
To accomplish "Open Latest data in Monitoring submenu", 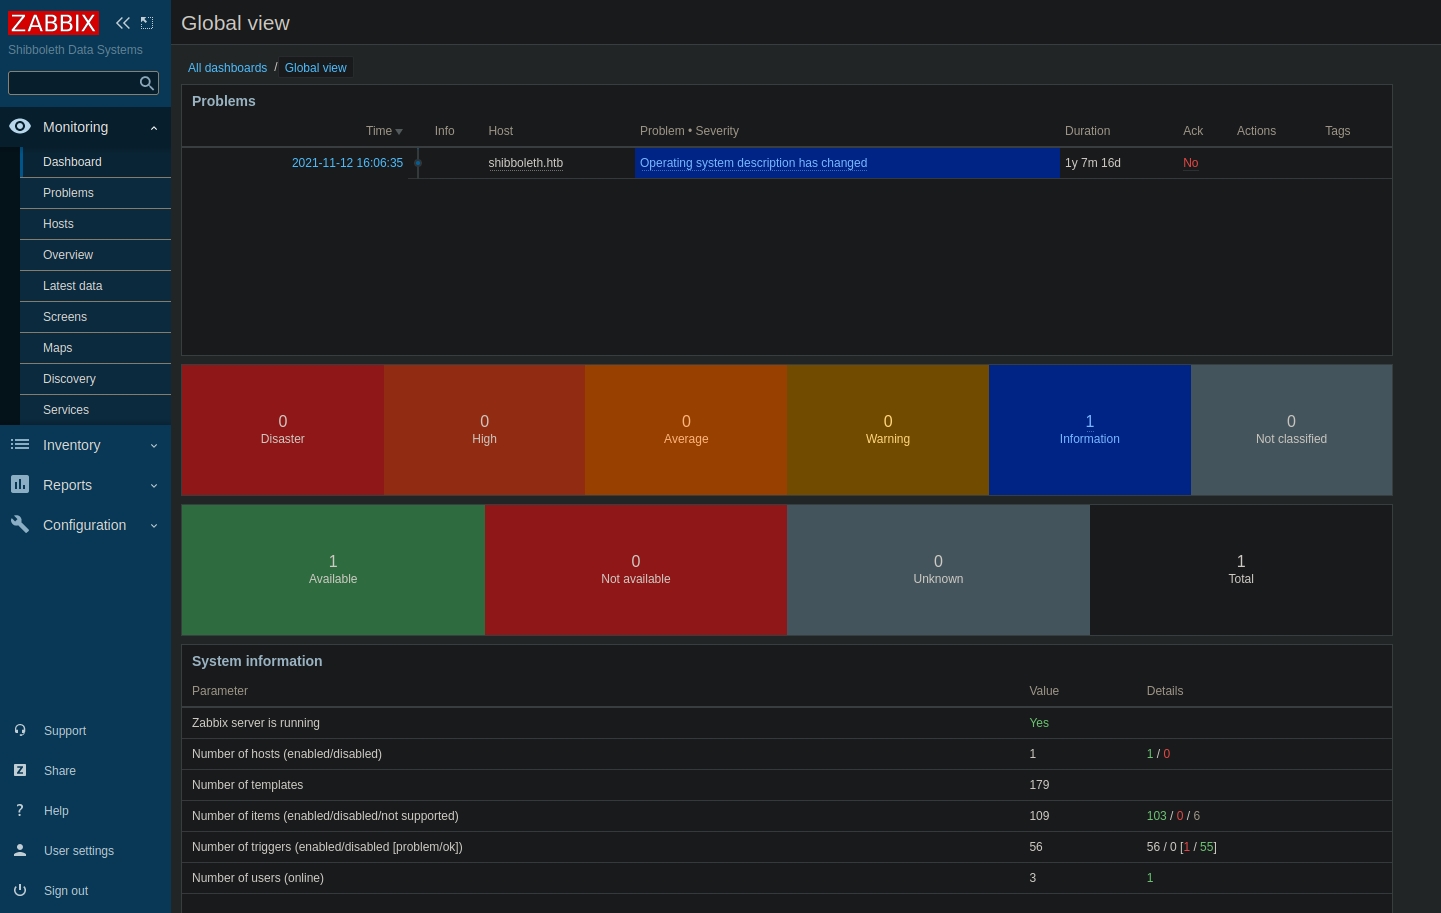I will pos(72,286).
